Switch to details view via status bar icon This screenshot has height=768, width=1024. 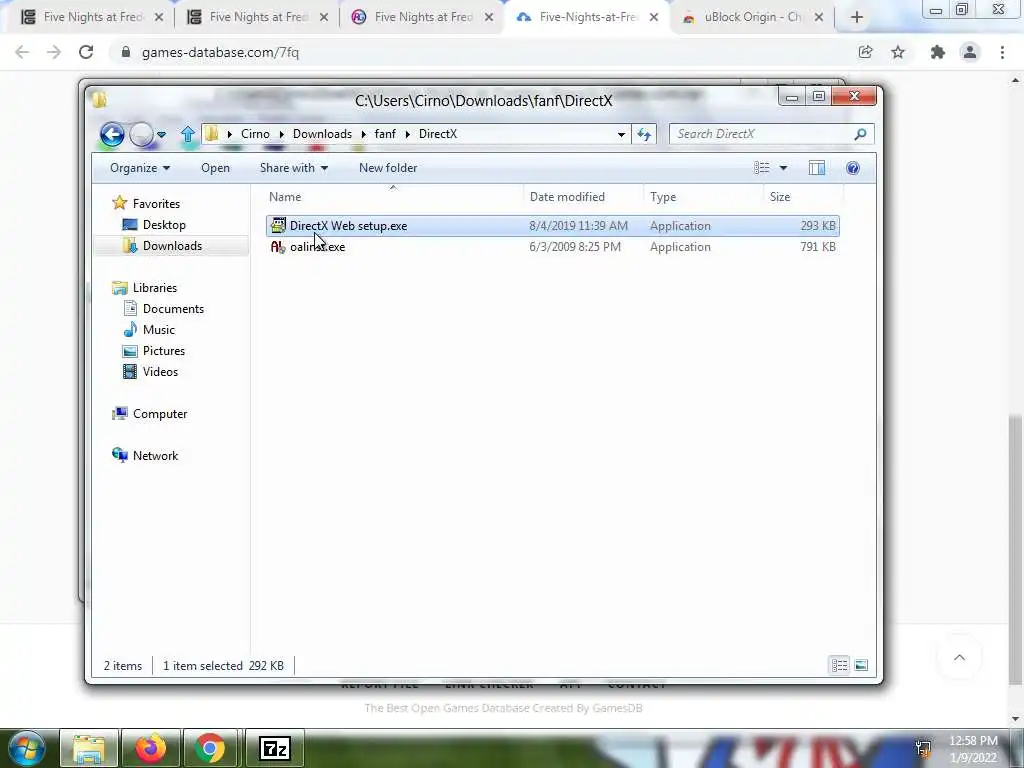839,665
